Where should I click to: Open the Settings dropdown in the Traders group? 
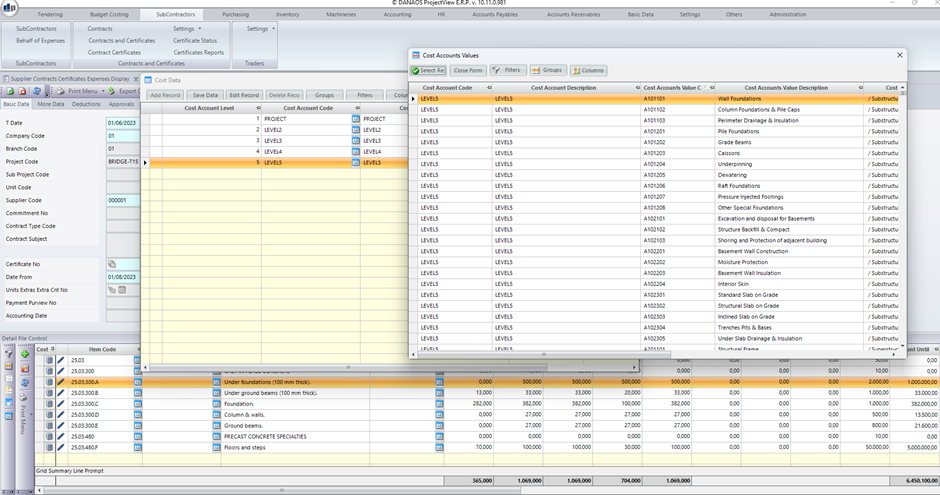point(261,29)
